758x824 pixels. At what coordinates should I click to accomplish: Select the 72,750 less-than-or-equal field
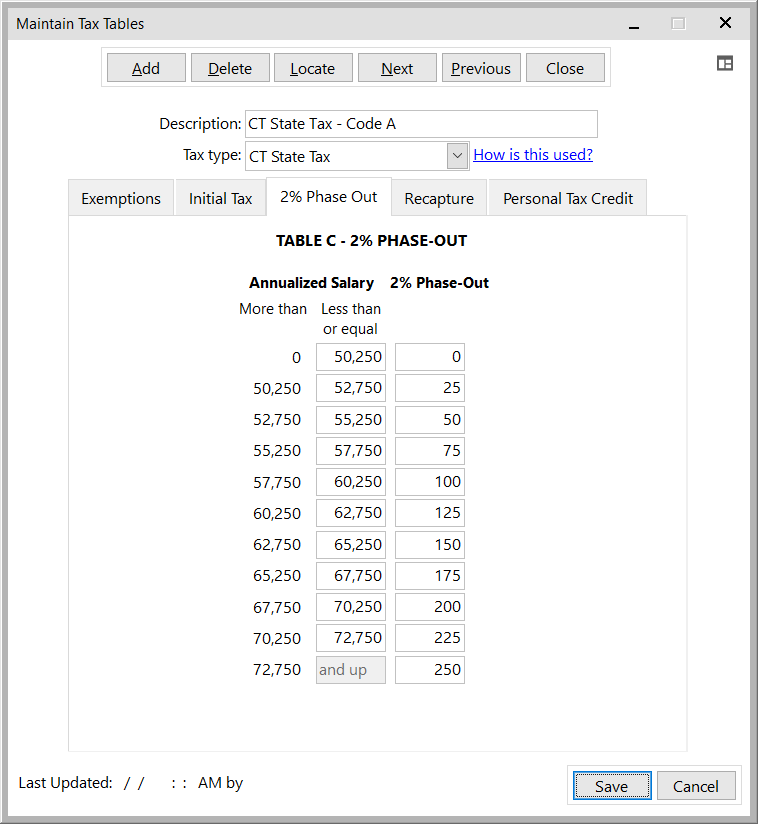point(351,638)
